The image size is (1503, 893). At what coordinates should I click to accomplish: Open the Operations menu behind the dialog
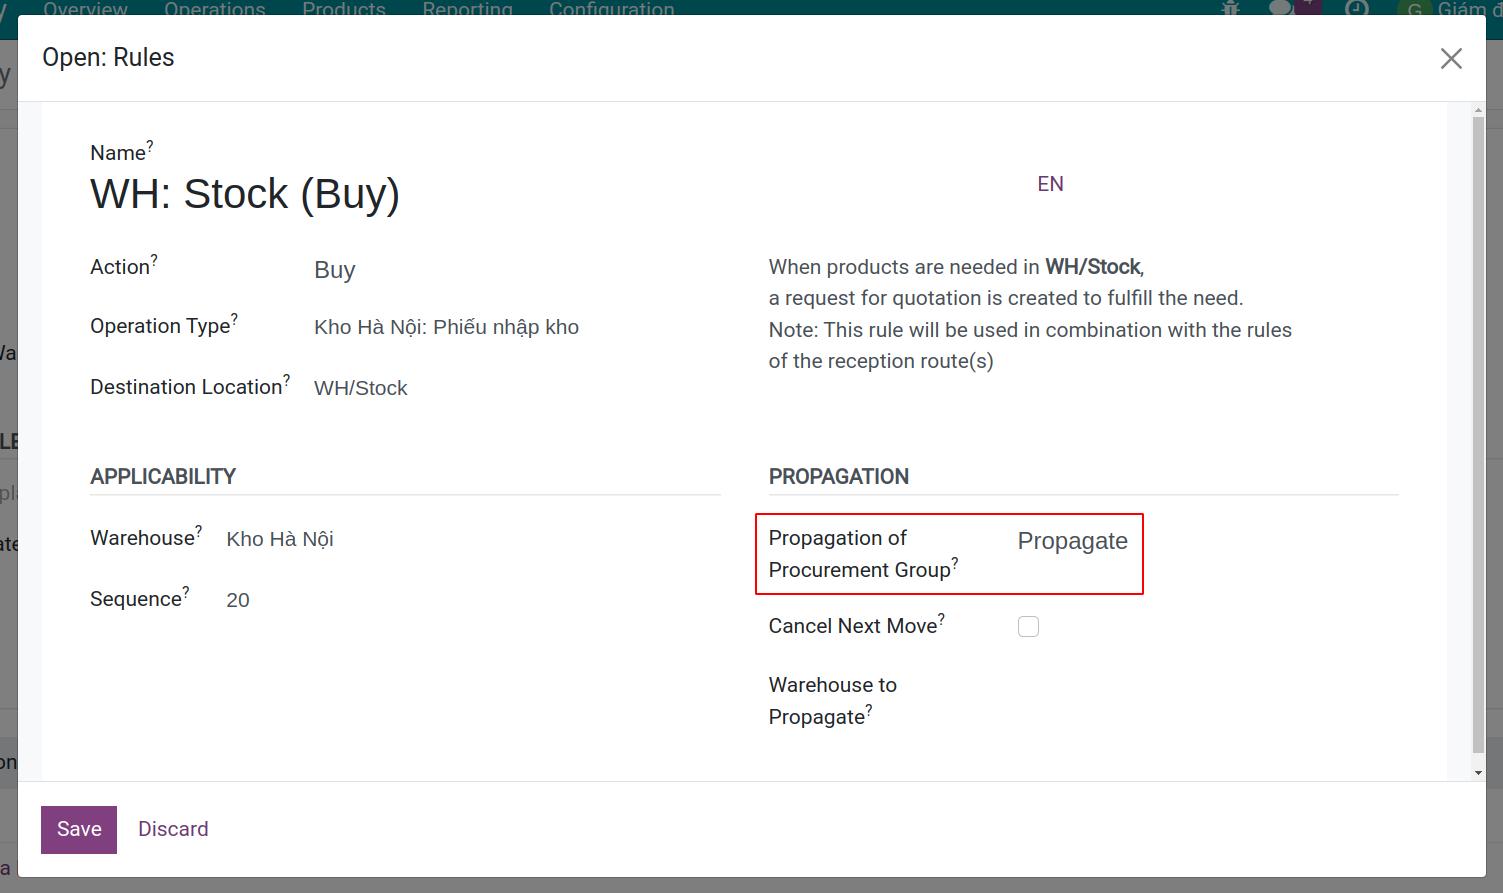pyautogui.click(x=215, y=9)
